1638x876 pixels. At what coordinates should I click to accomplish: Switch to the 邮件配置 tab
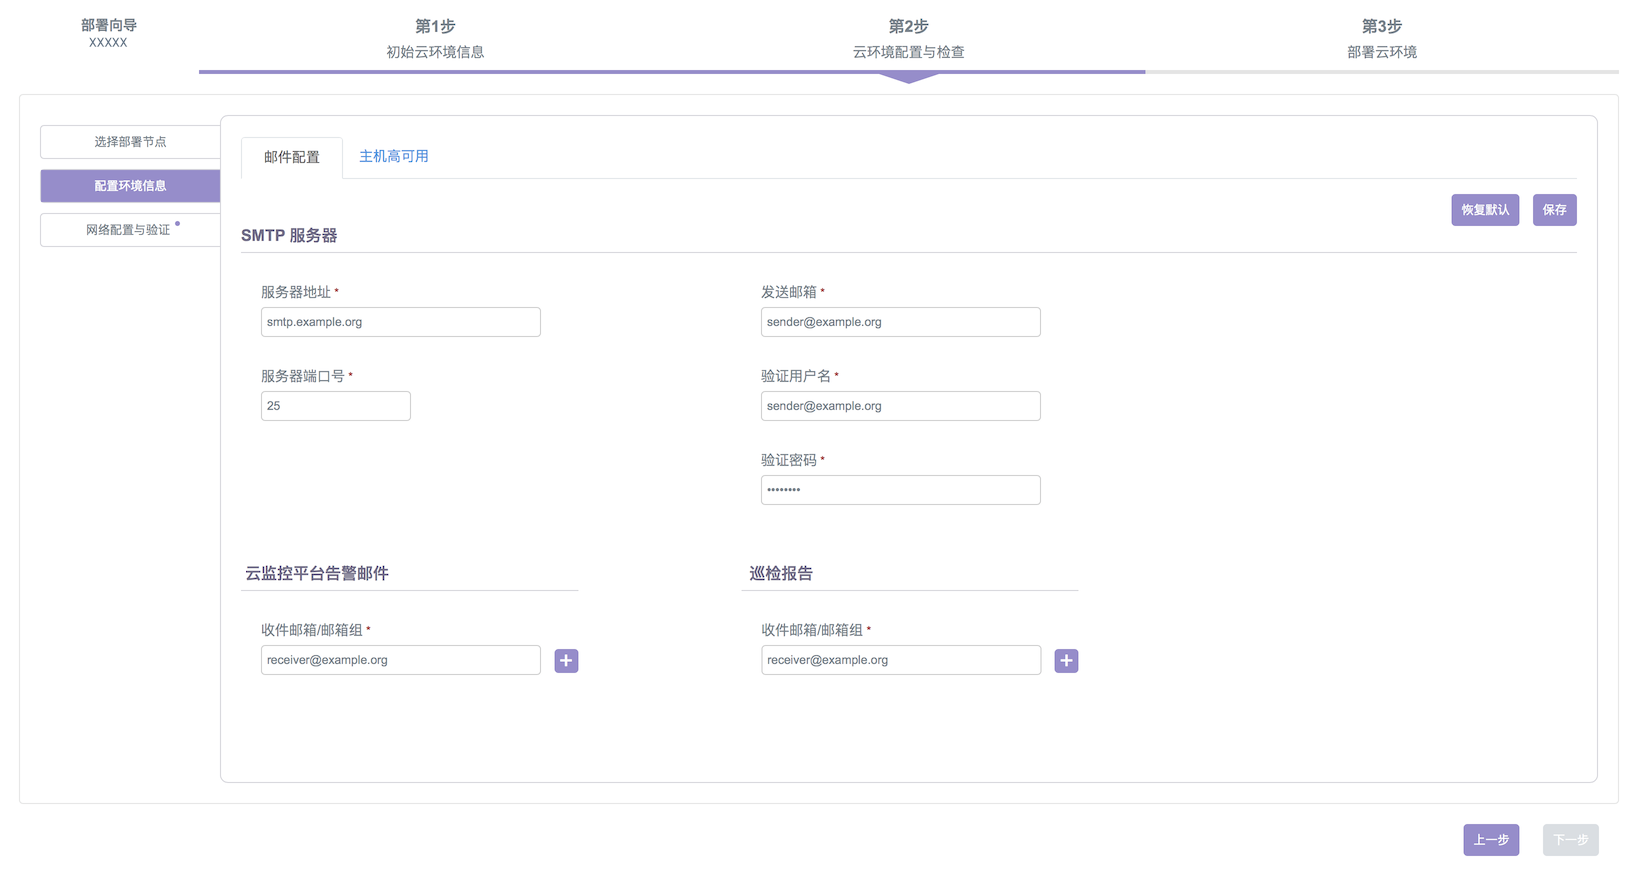292,157
